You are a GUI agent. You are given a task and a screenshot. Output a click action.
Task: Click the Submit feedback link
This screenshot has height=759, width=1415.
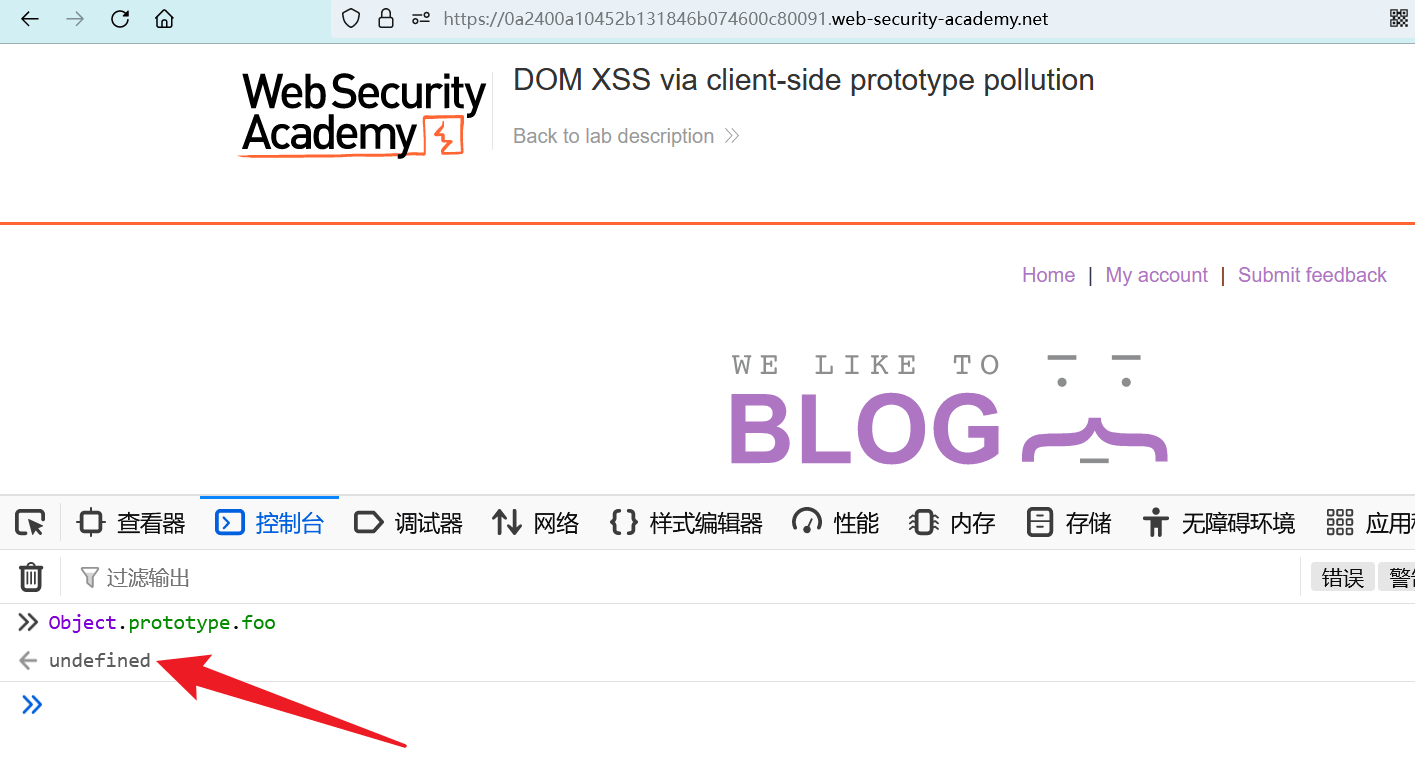[x=1312, y=275]
